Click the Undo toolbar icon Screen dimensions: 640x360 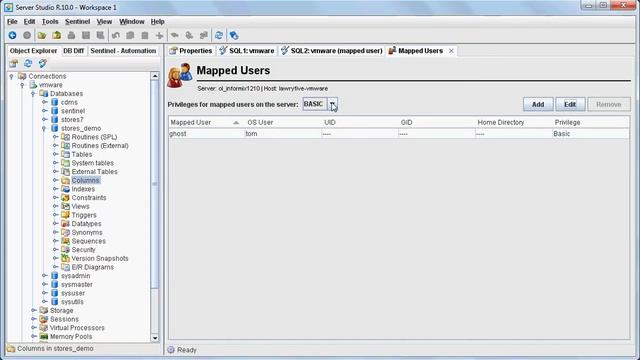tap(116, 36)
